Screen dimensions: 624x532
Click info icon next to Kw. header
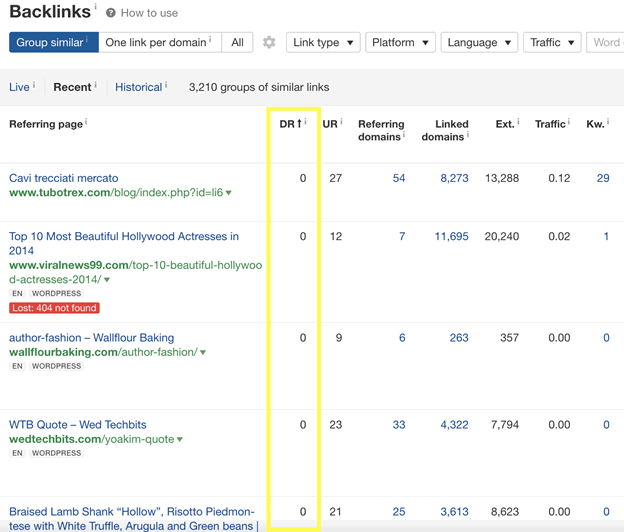(x=608, y=121)
